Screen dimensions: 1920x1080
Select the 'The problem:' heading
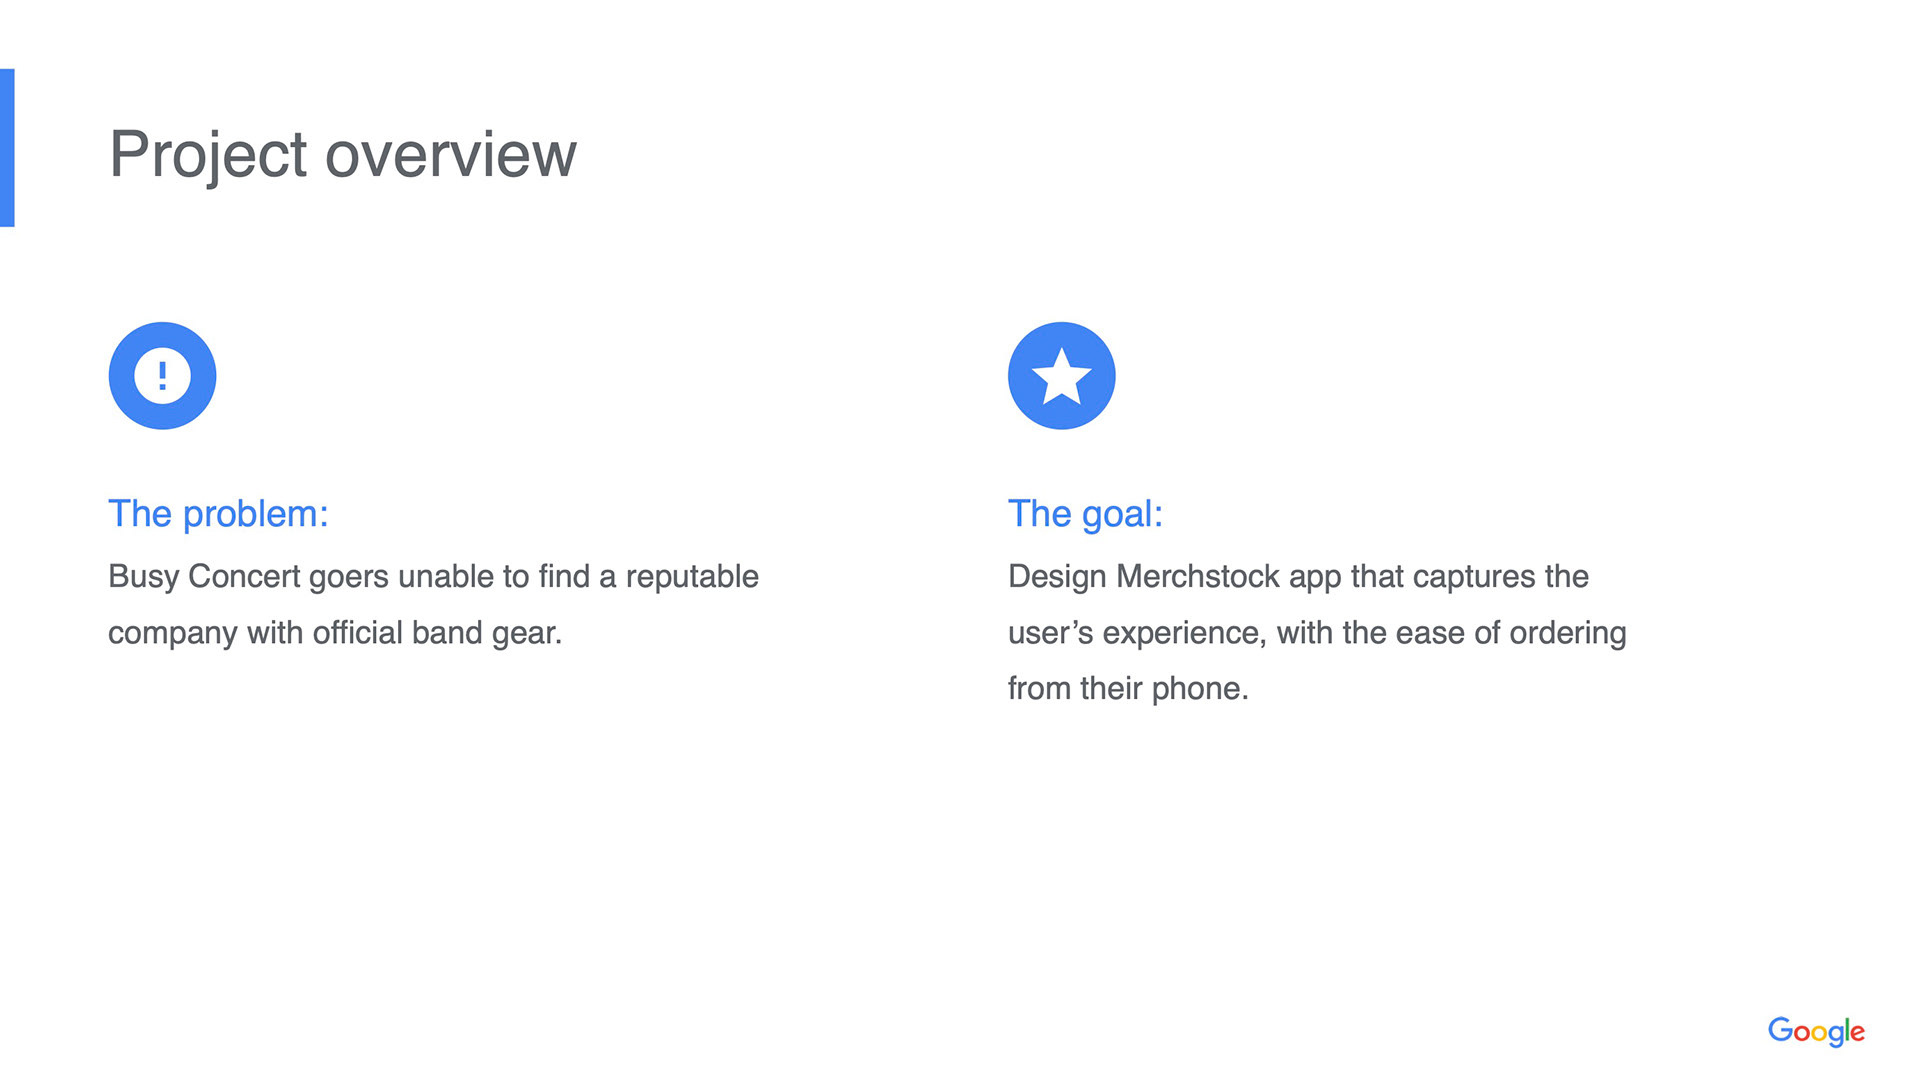(218, 514)
